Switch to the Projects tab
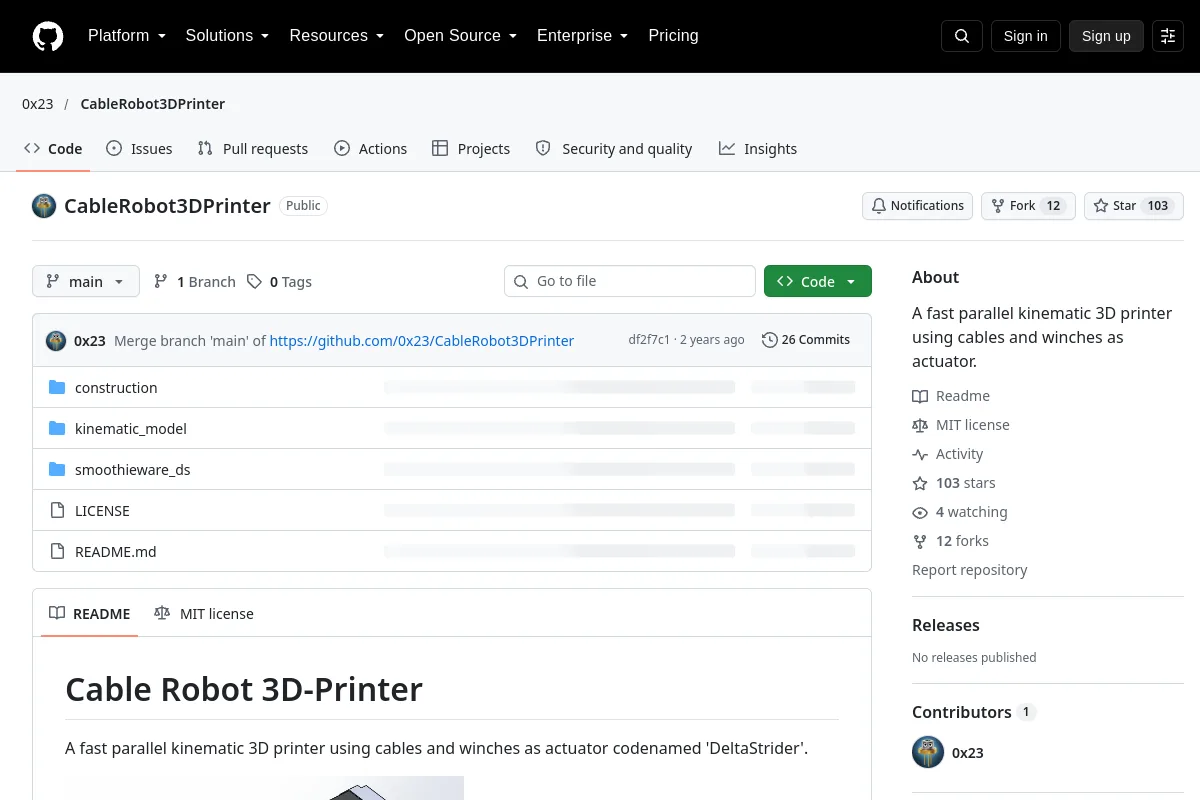The width and height of the screenshot is (1200, 800). [471, 149]
